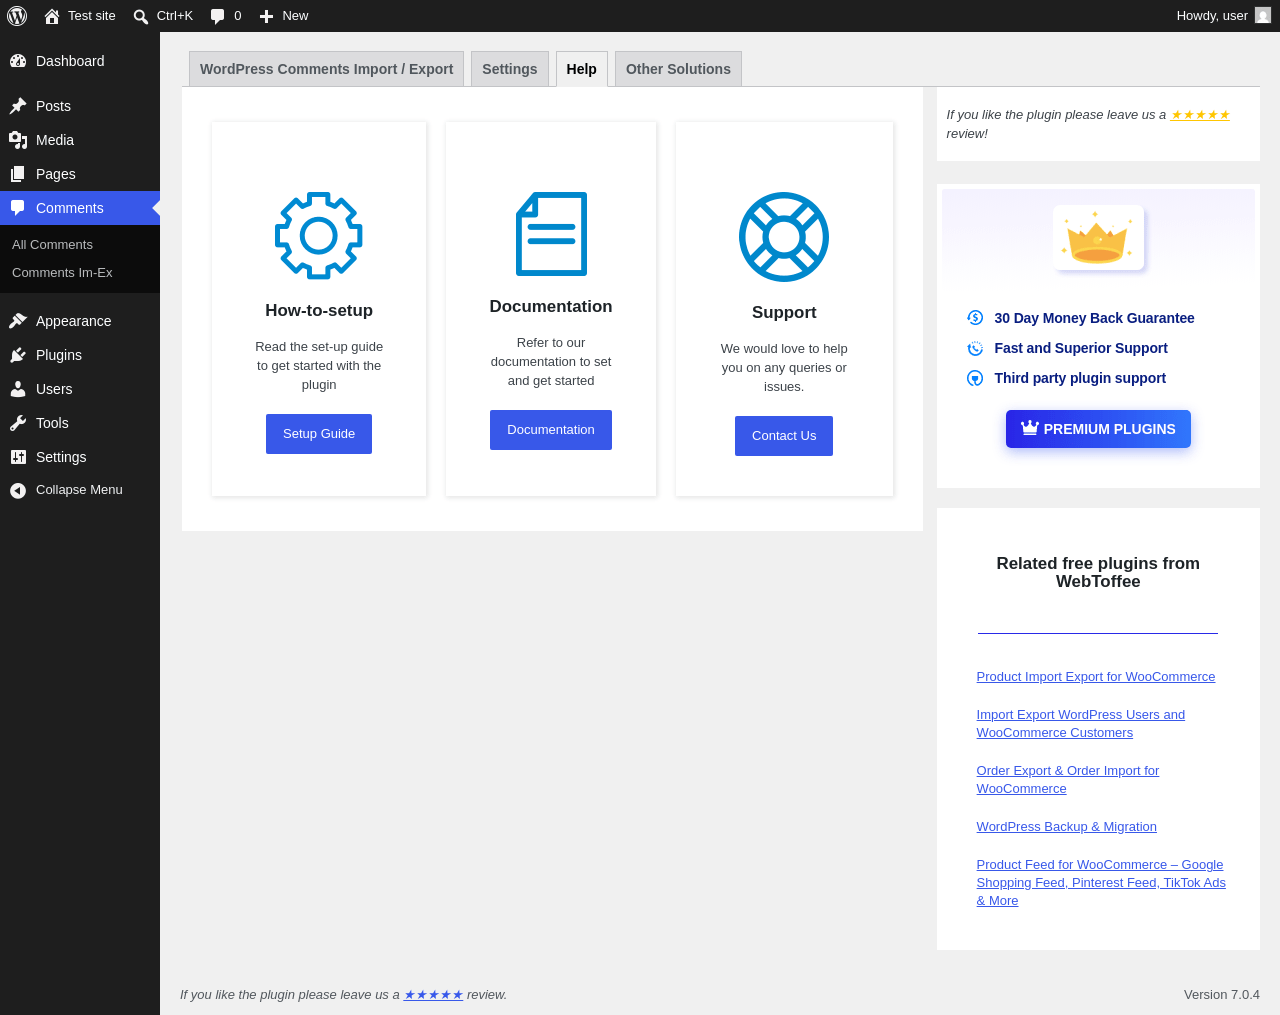Click the WordPress logo icon in admin bar
Screen dimensions: 1280x1015
coord(17,16)
